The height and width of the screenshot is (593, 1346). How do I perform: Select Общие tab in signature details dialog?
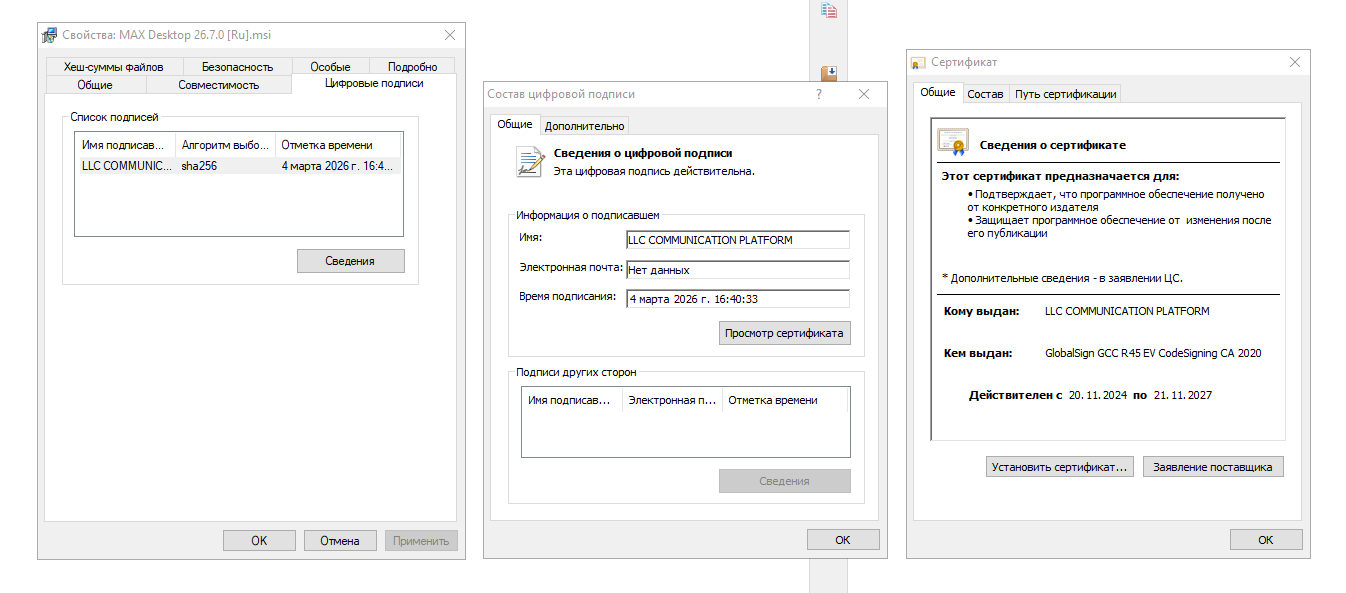(x=515, y=124)
